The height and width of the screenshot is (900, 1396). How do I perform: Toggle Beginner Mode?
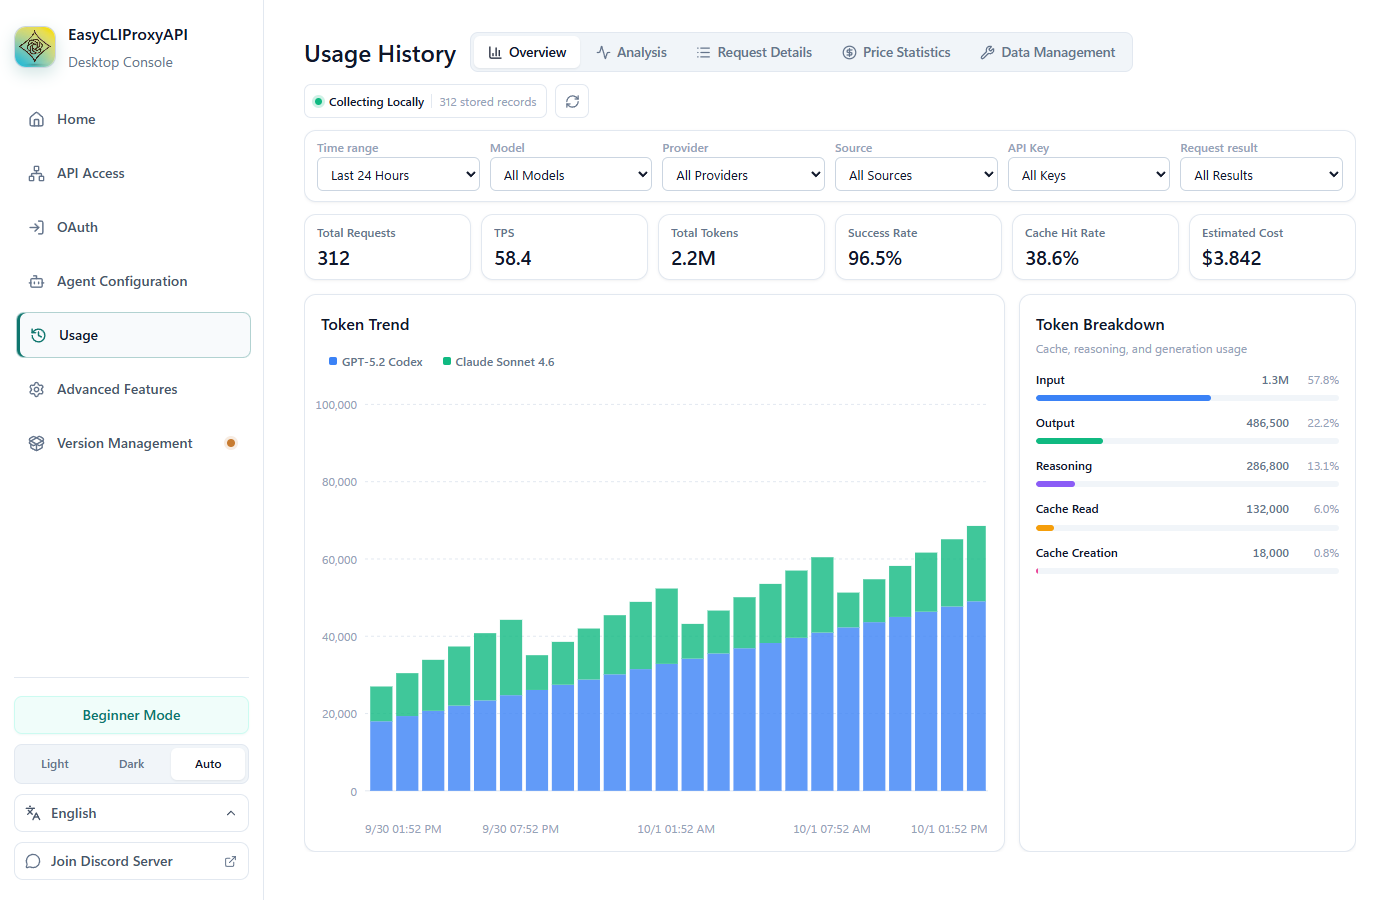pyautogui.click(x=132, y=715)
